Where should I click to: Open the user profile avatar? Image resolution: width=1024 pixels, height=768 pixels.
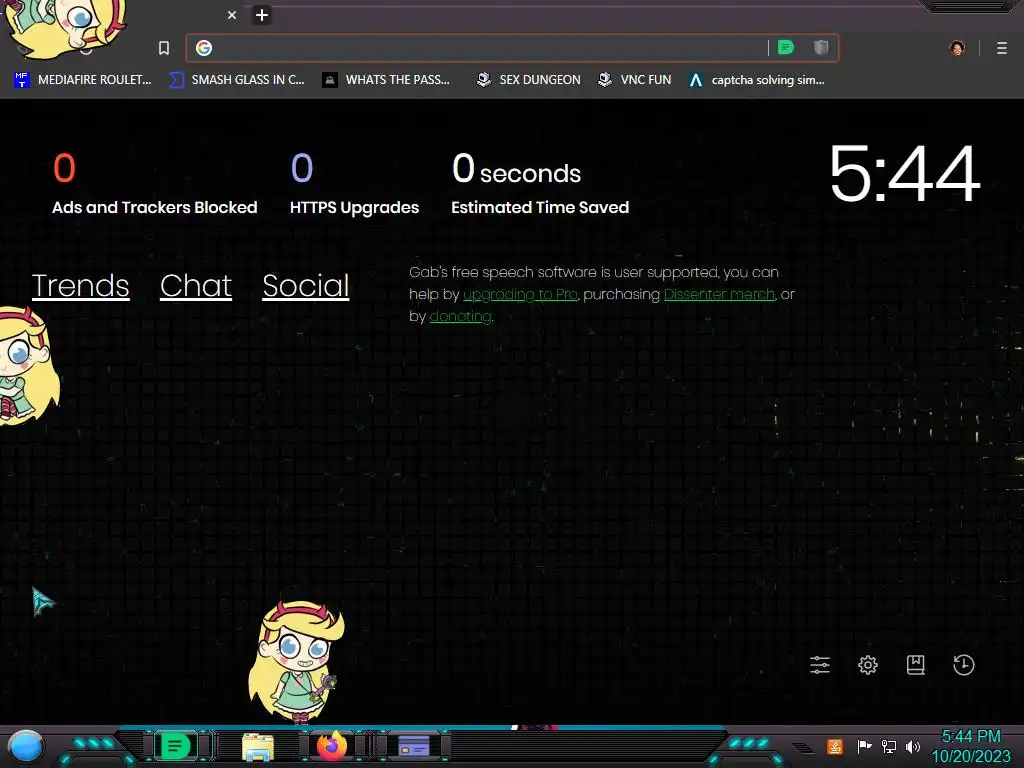pos(957,48)
